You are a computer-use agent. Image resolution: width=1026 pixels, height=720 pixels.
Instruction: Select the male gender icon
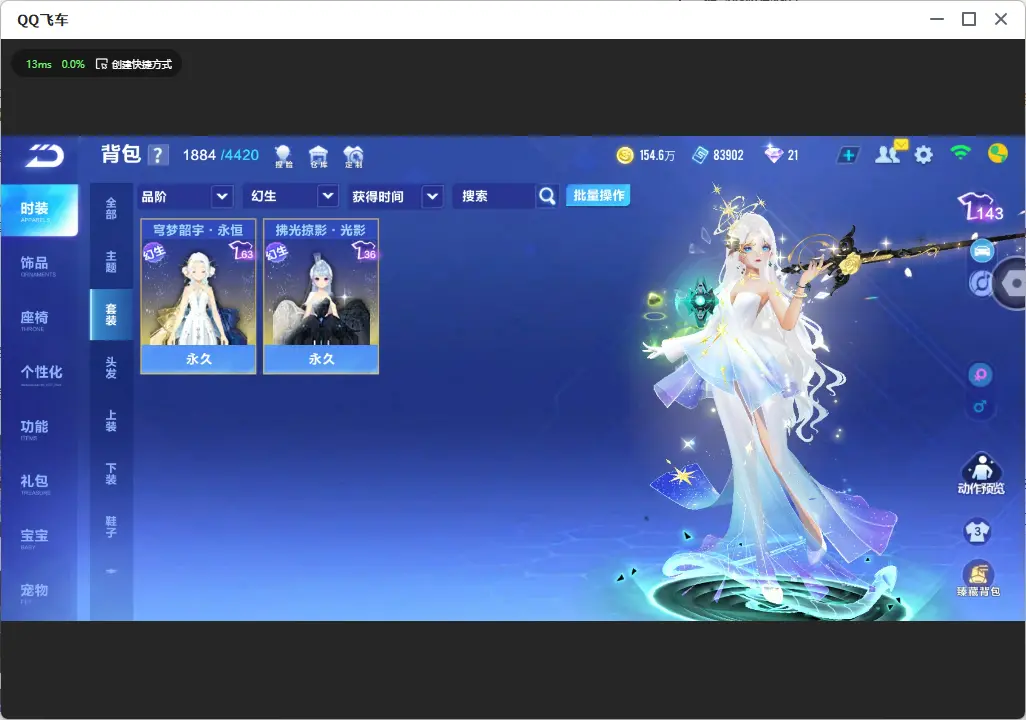980,406
